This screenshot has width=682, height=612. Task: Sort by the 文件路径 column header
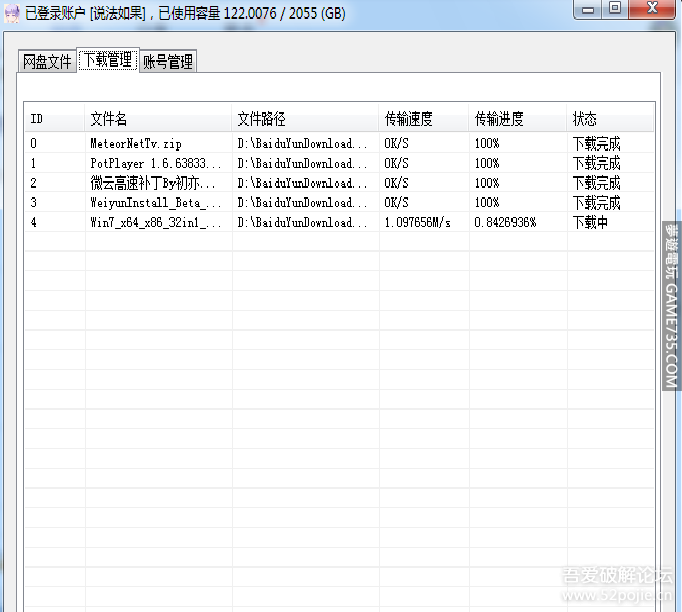pyautogui.click(x=305, y=118)
